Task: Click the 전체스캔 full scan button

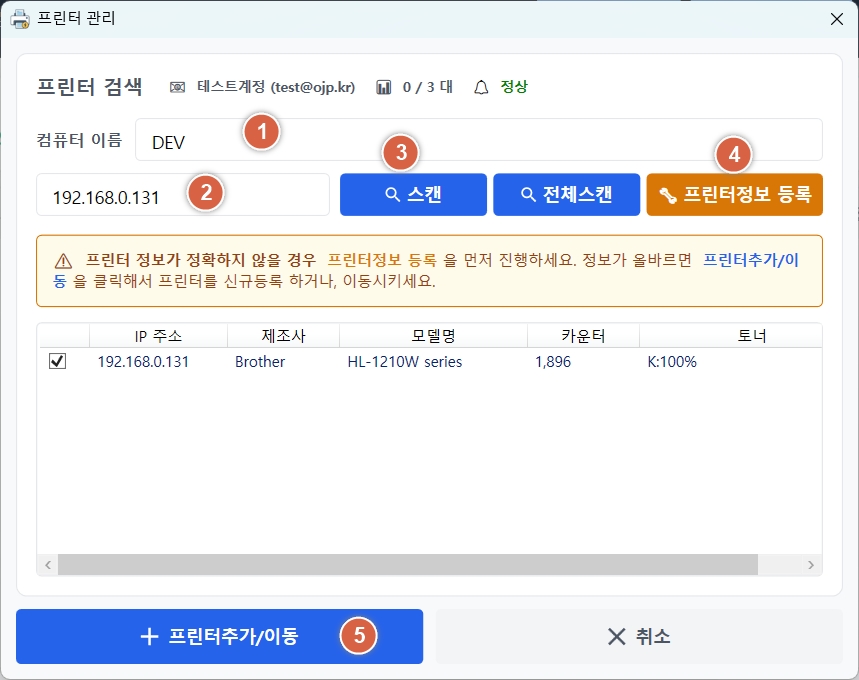Action: pos(566,195)
